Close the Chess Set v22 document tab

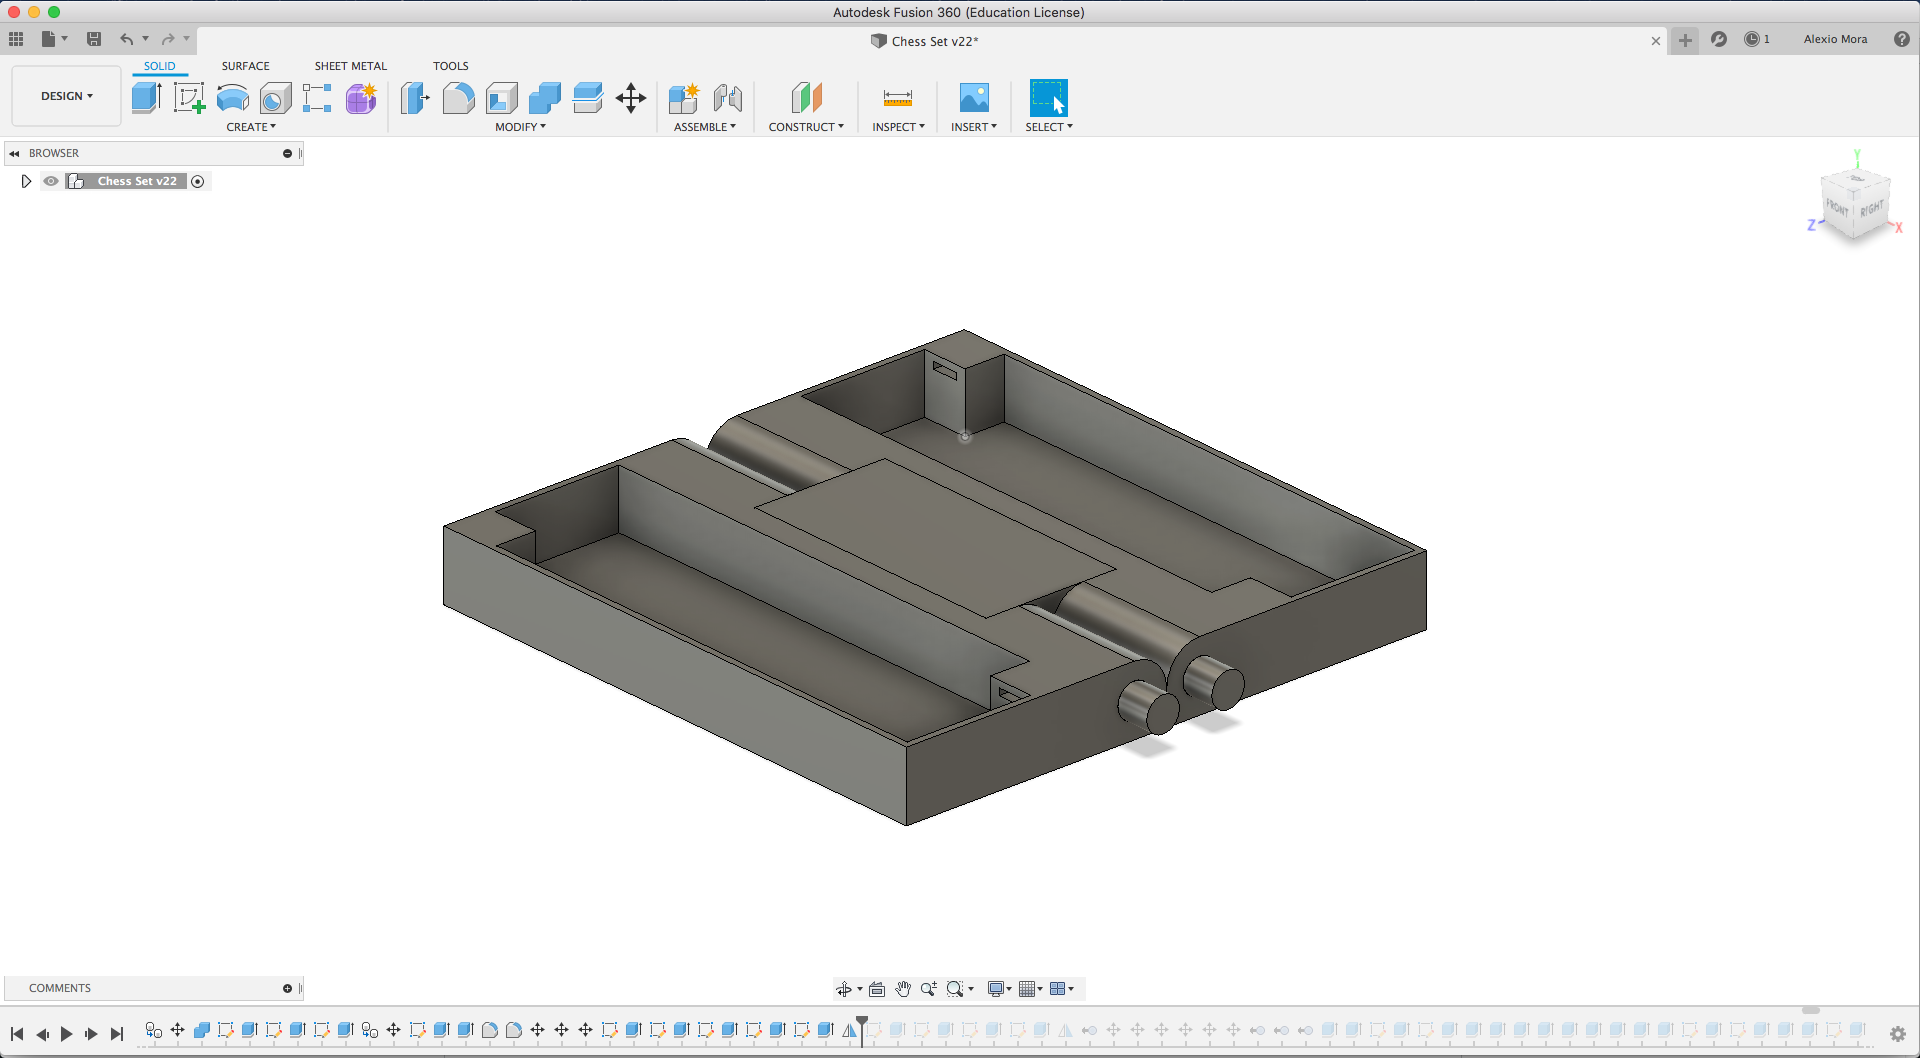click(x=1656, y=41)
